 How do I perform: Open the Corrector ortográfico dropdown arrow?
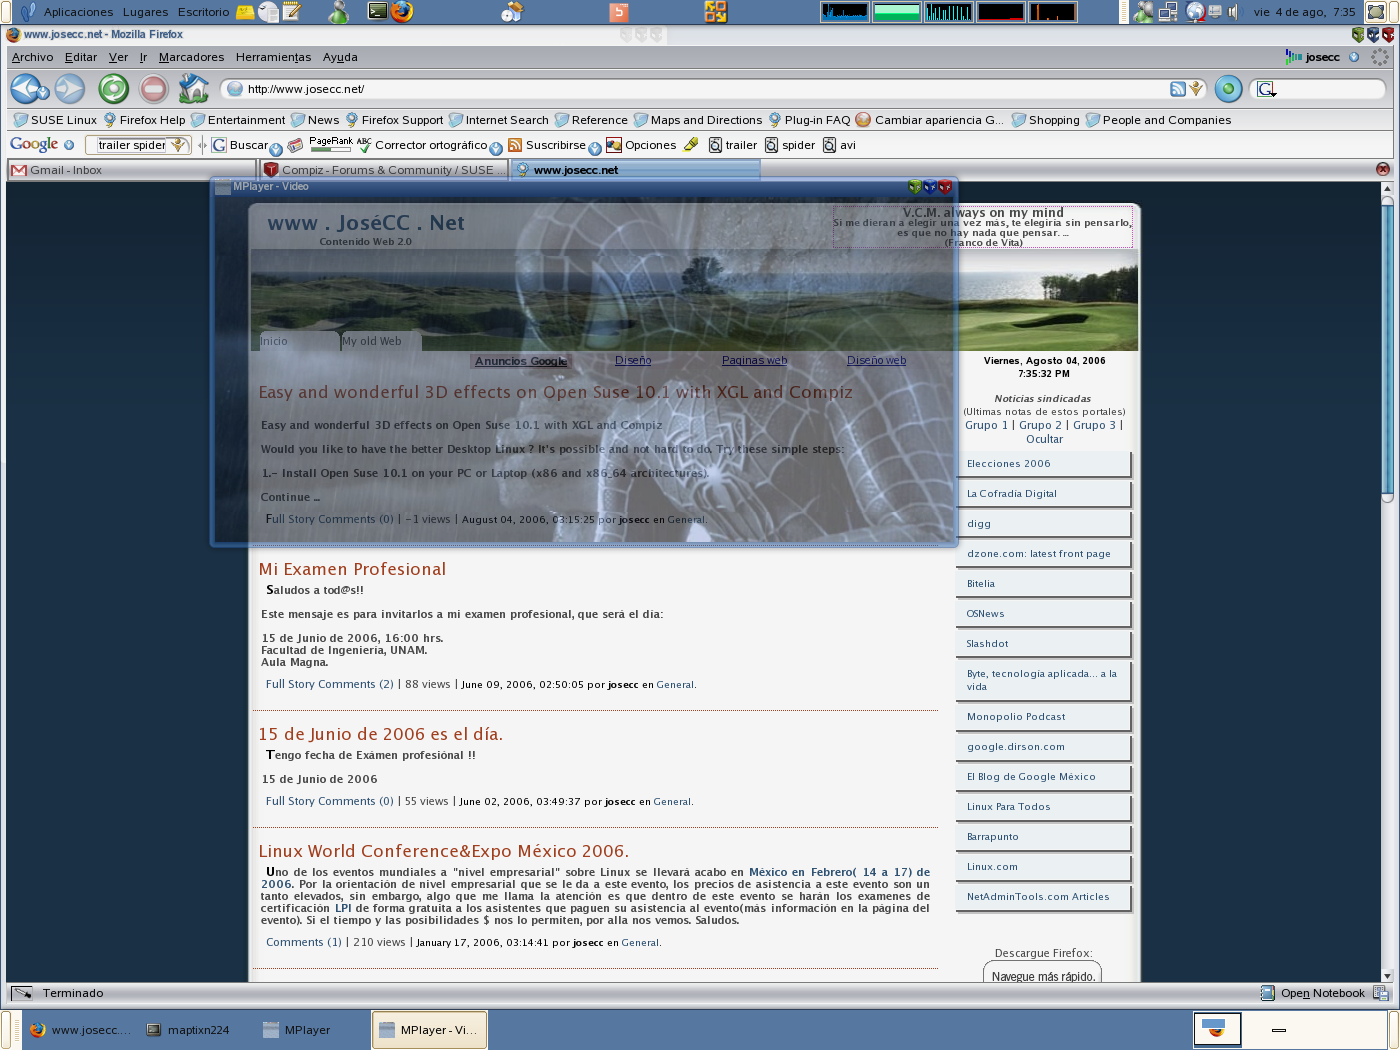[495, 150]
